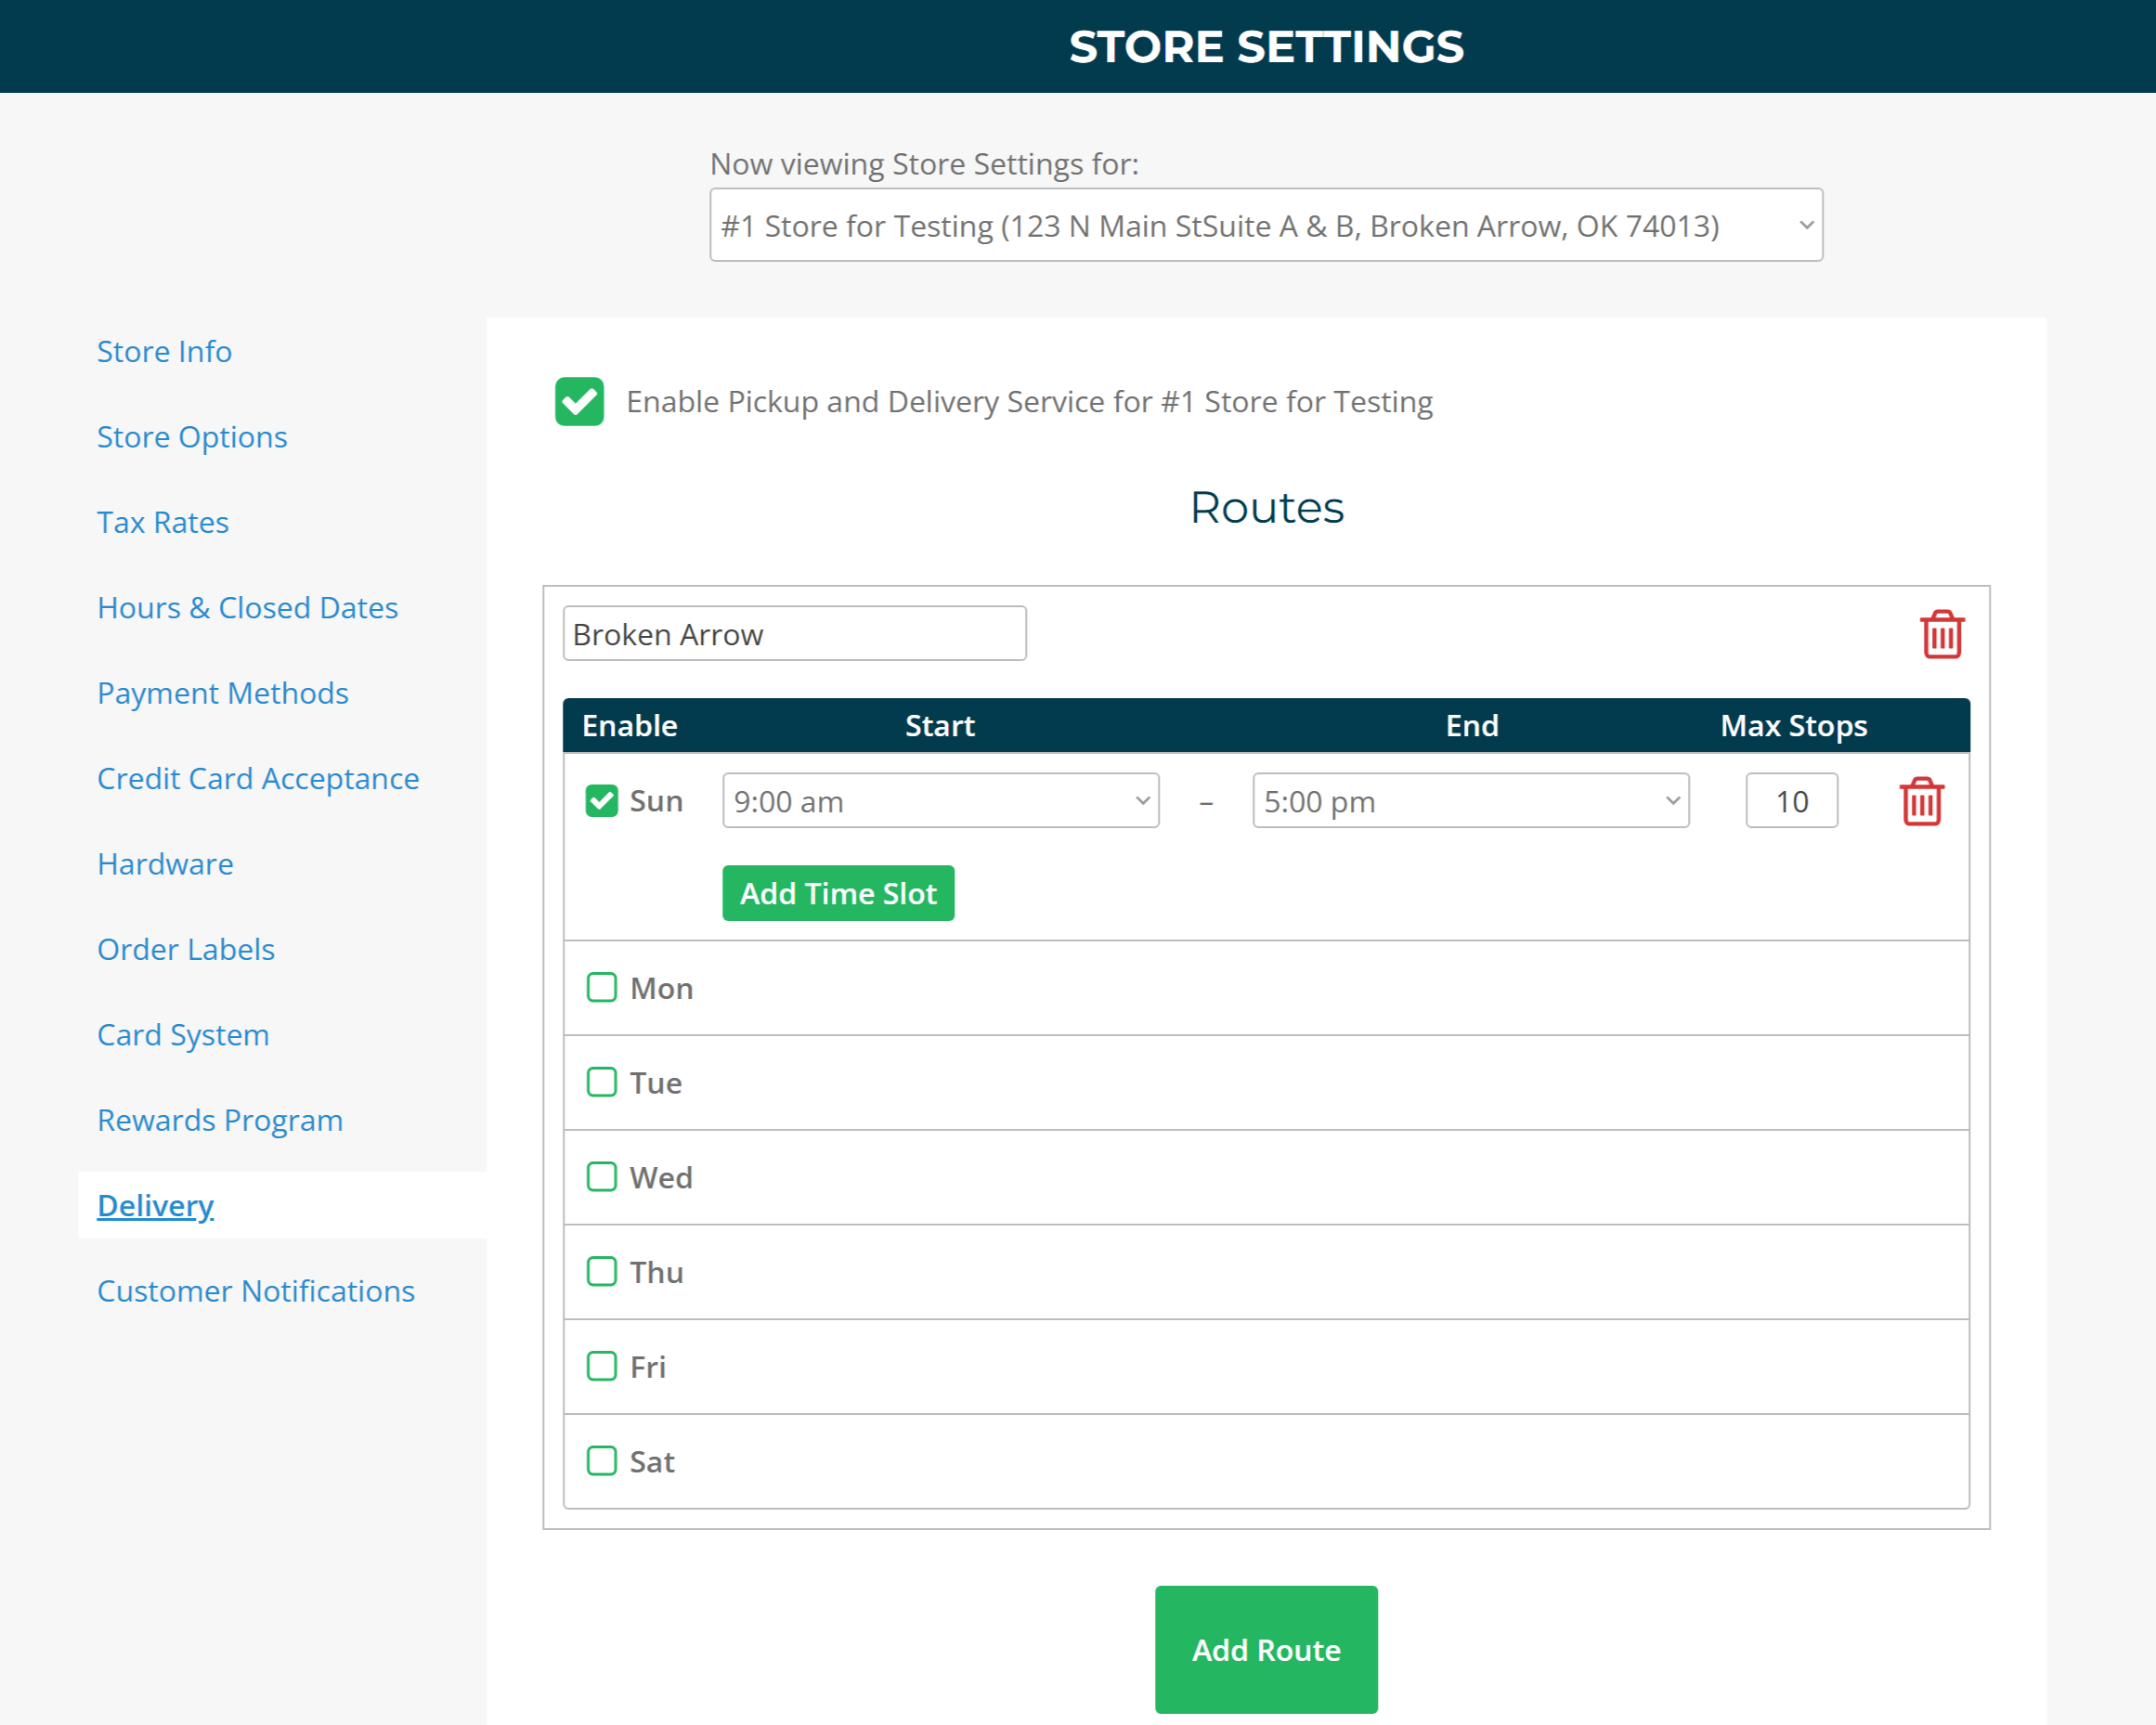Delete the Sunday time slot trash icon
The height and width of the screenshot is (1725, 2156).
1920,801
